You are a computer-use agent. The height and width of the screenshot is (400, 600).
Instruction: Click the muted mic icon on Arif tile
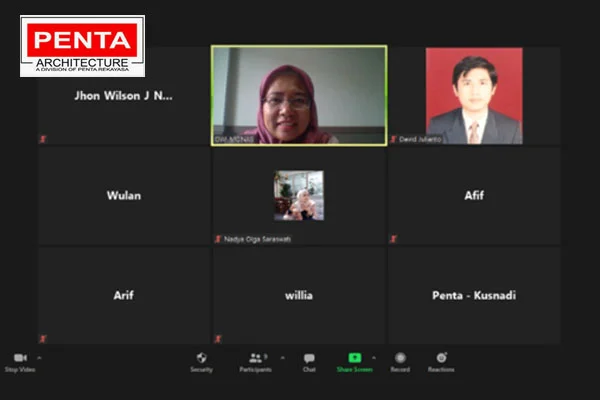tap(43, 339)
